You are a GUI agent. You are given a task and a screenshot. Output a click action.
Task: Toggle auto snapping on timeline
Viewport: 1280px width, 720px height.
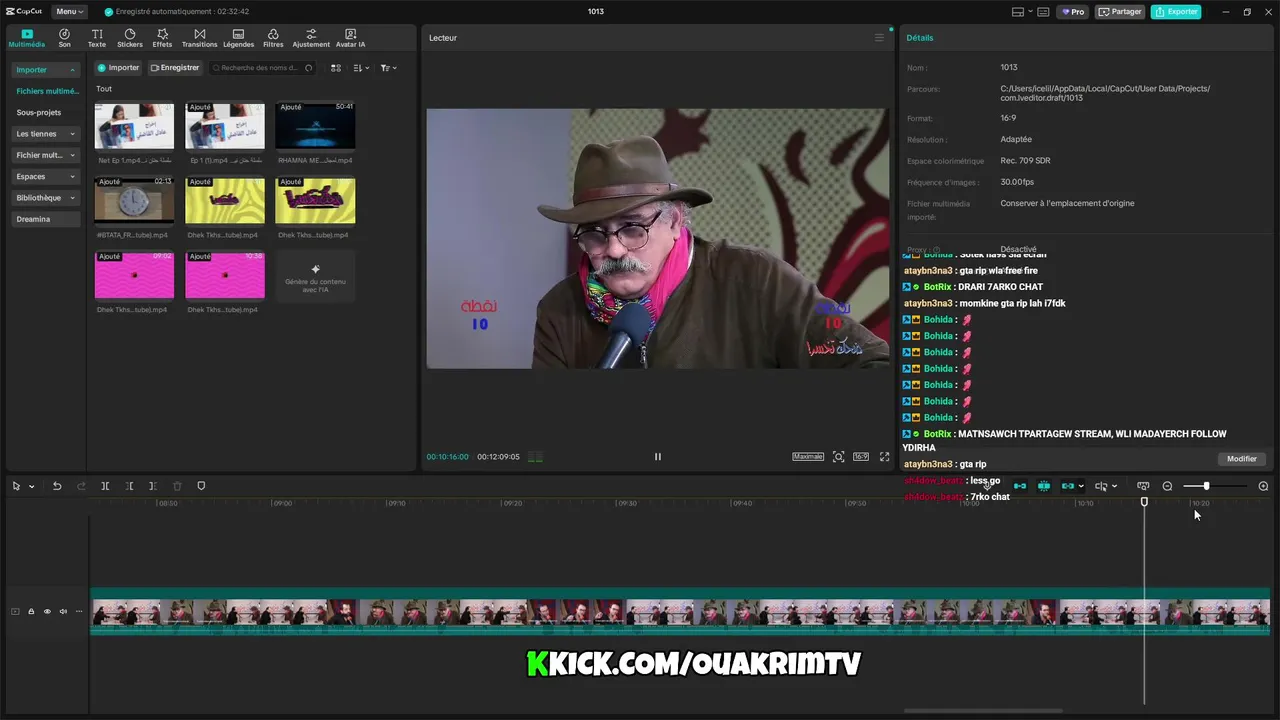pyautogui.click(x=1044, y=487)
